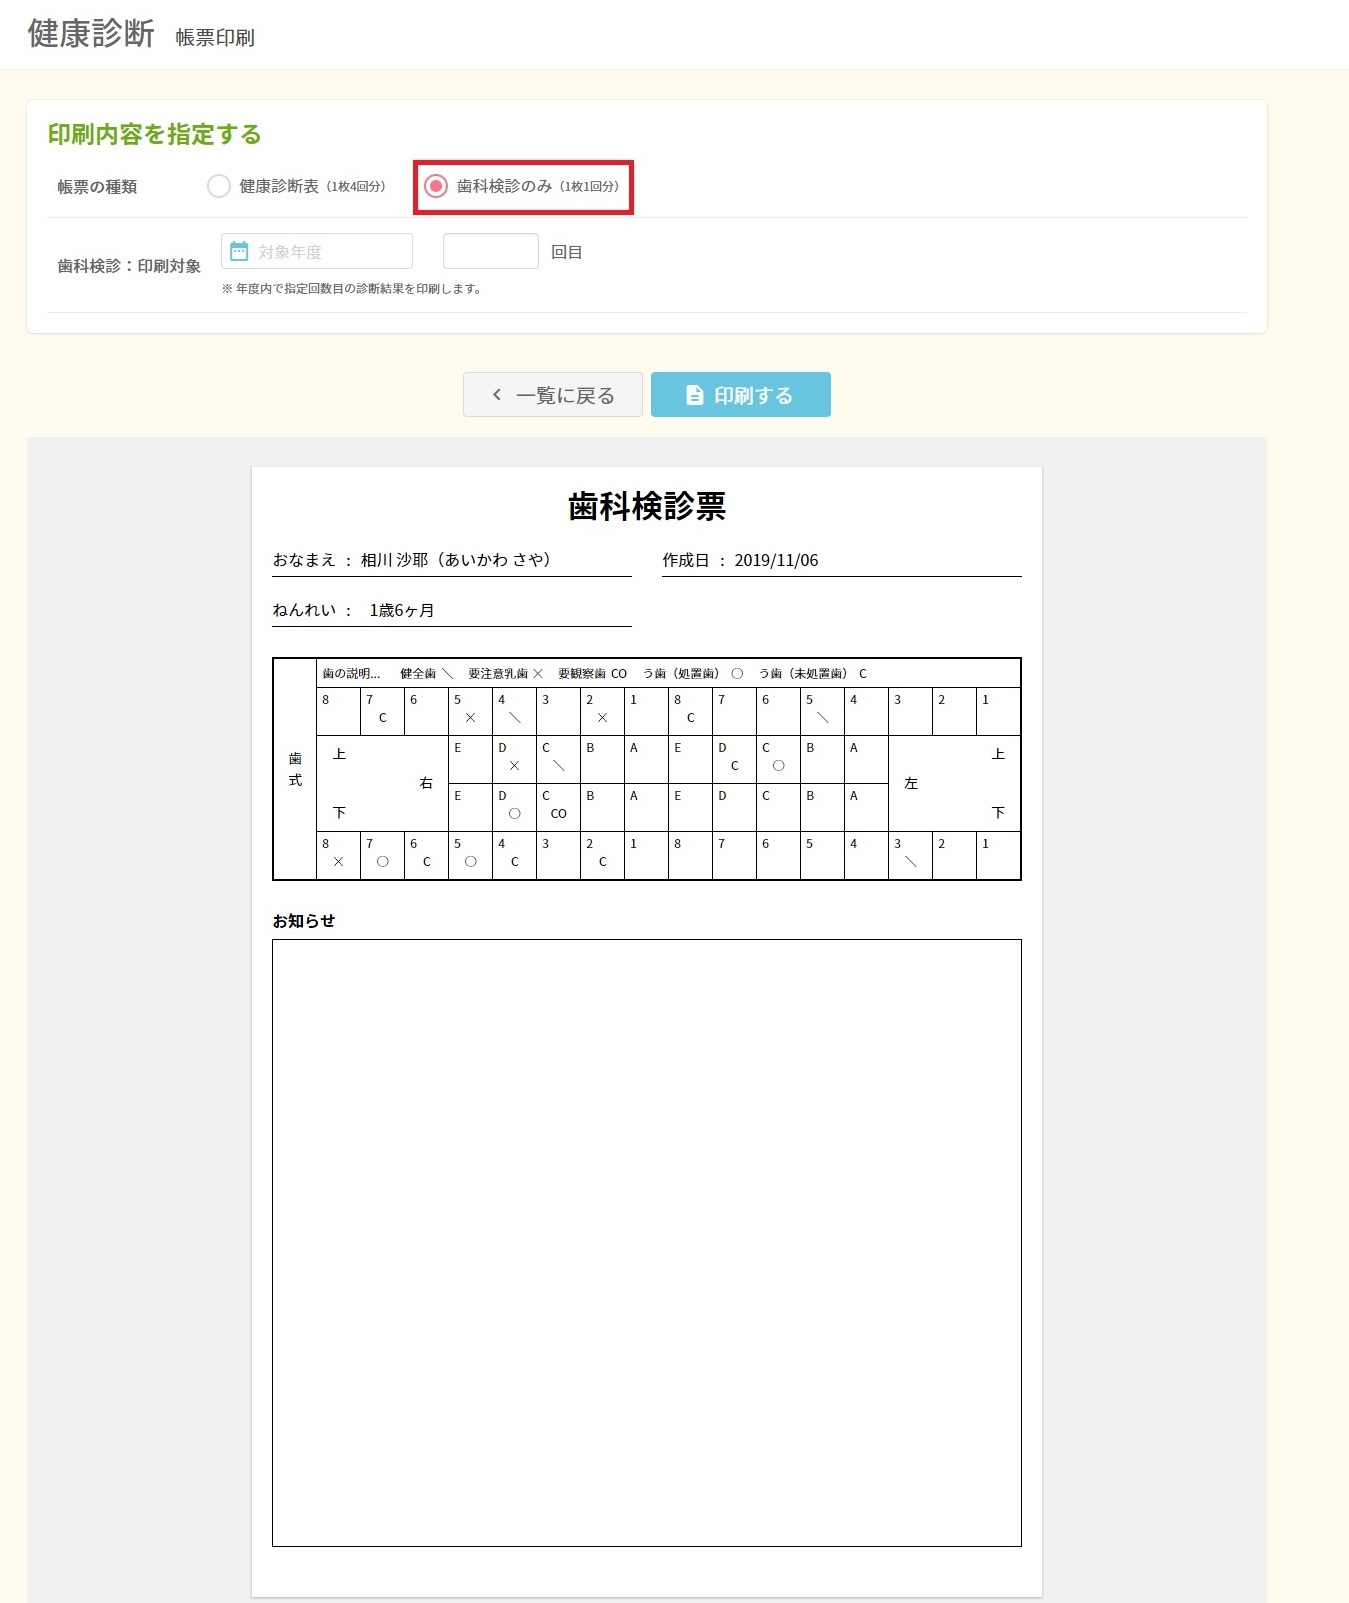
Task: Click the 要観察歯 CO legend entry
Action: (593, 673)
